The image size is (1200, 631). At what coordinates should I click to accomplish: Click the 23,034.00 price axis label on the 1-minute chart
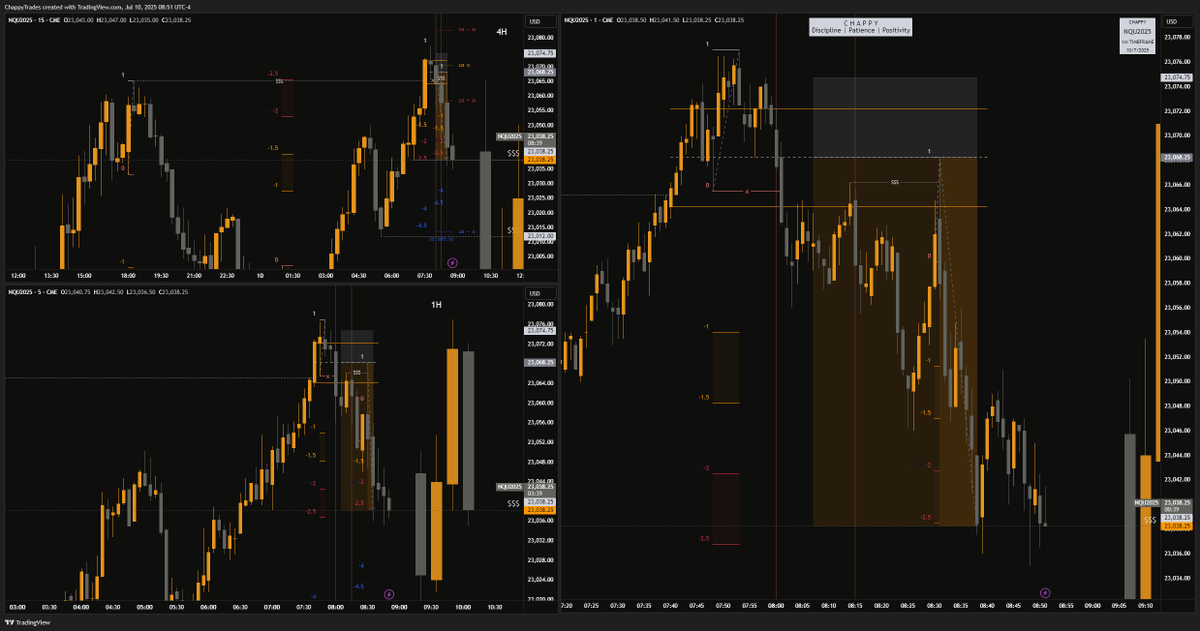tap(1177, 576)
